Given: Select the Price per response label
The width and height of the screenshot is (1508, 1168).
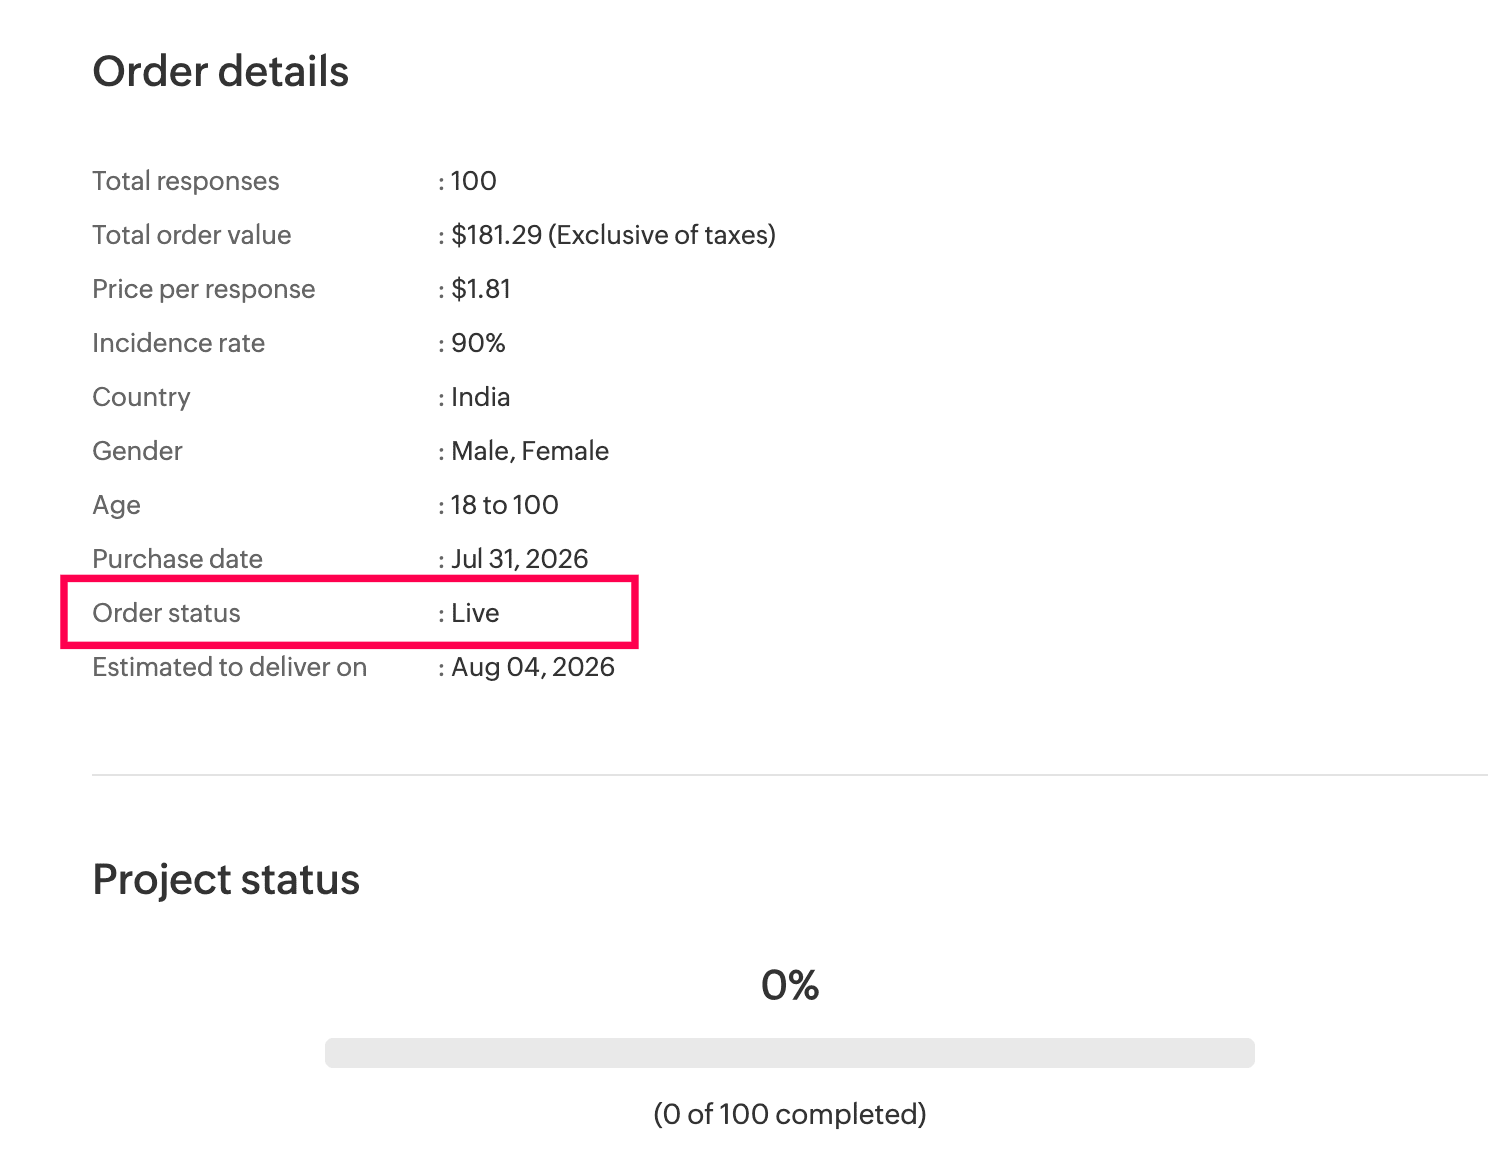Looking at the screenshot, I should pos(204,289).
